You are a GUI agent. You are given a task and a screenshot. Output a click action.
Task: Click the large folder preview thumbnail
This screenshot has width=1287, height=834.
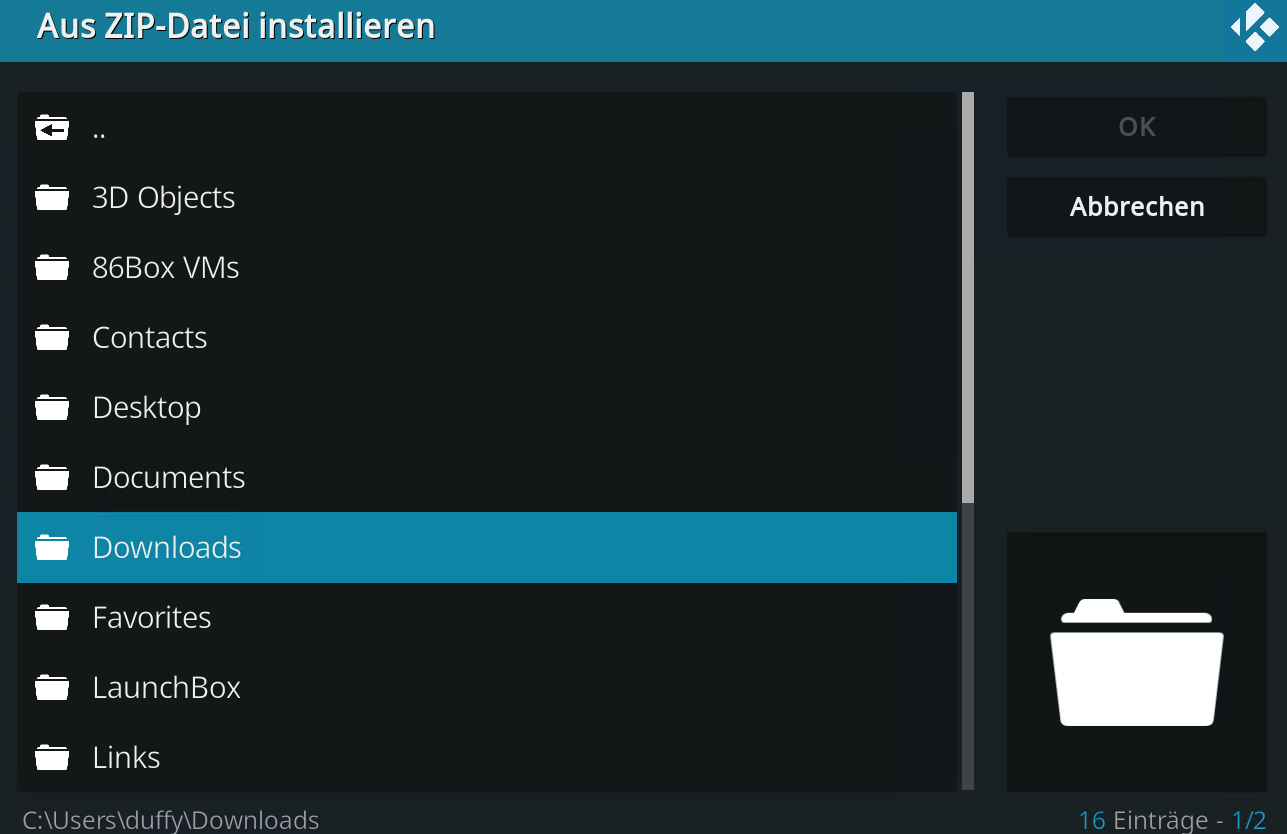[x=1137, y=662]
